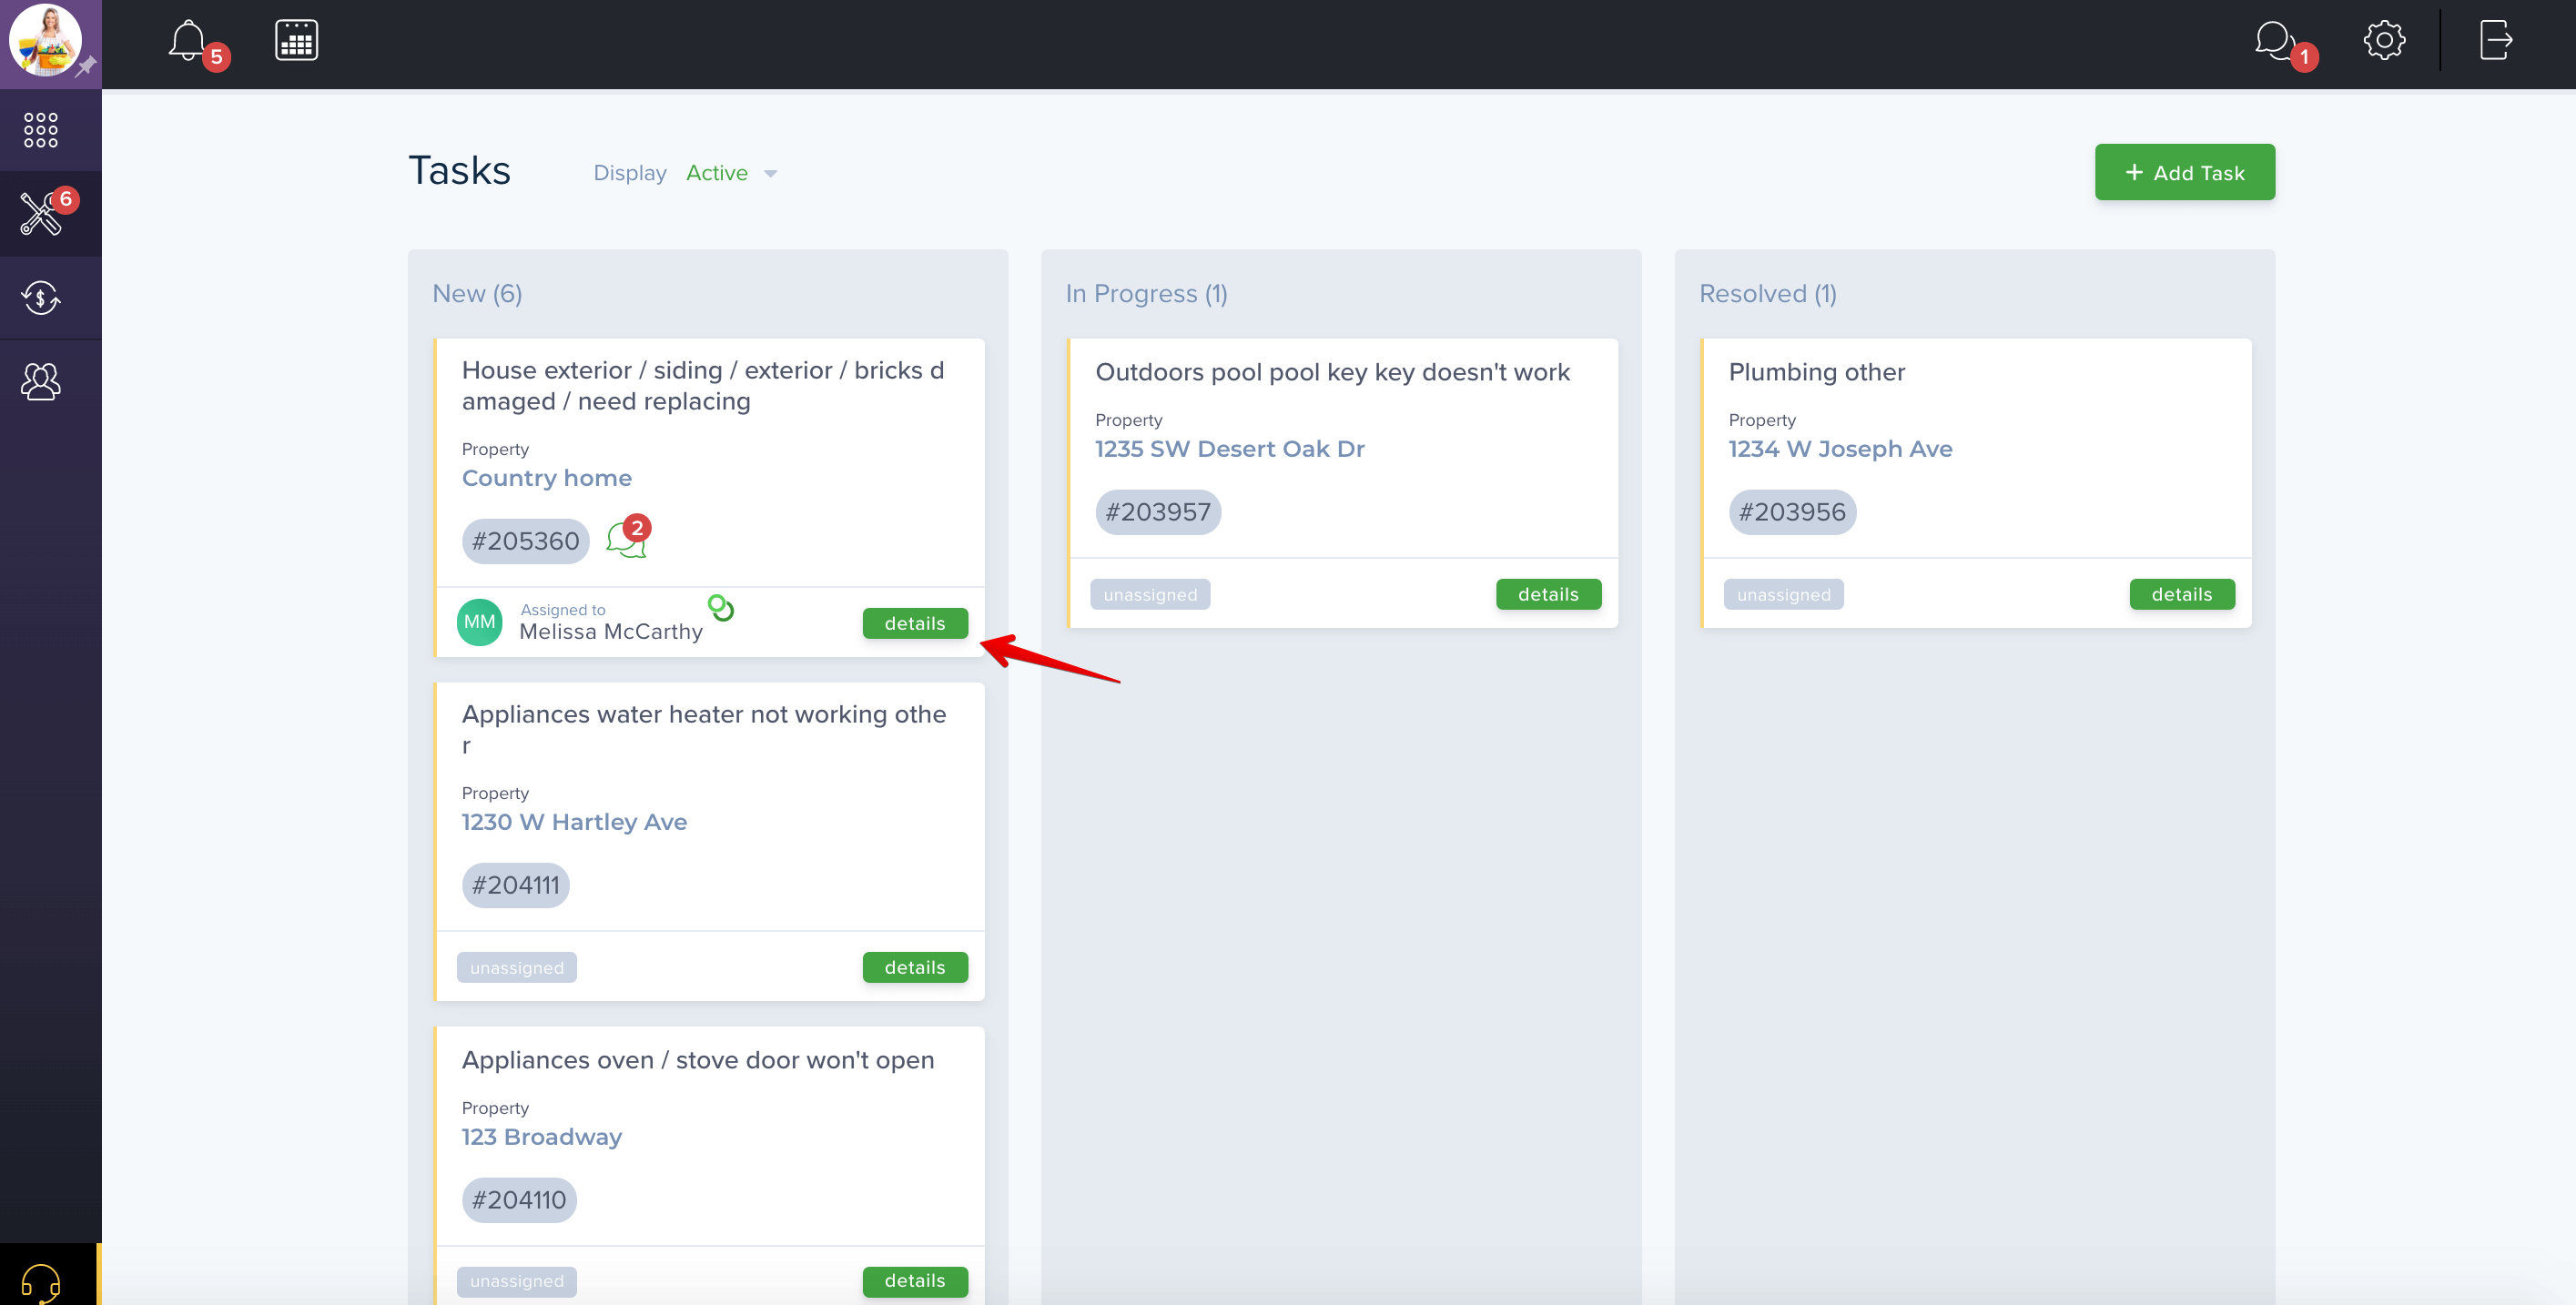
Task: Open comments icon on task #205360
Action: (626, 540)
